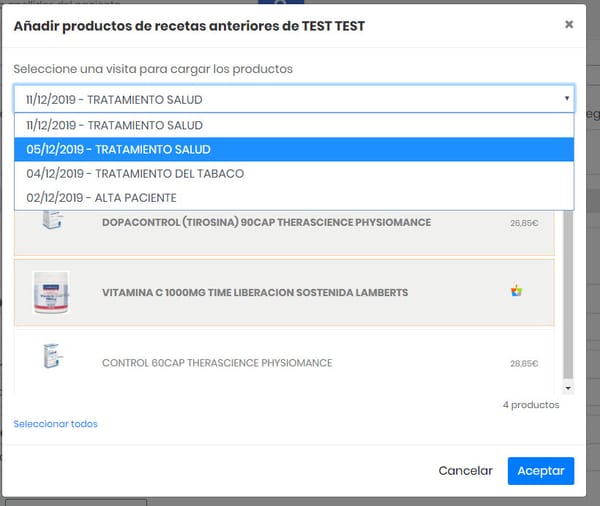Click the 28,85€ price of CONTROL 60CAP
This screenshot has height=506, width=600.
pos(524,363)
